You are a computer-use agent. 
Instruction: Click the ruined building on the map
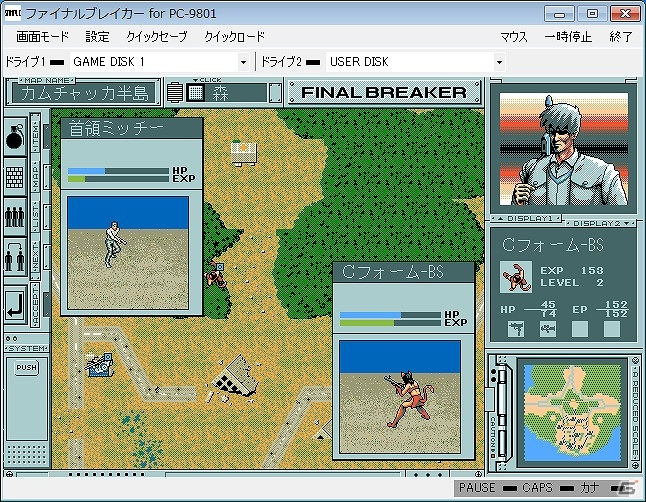234,378
